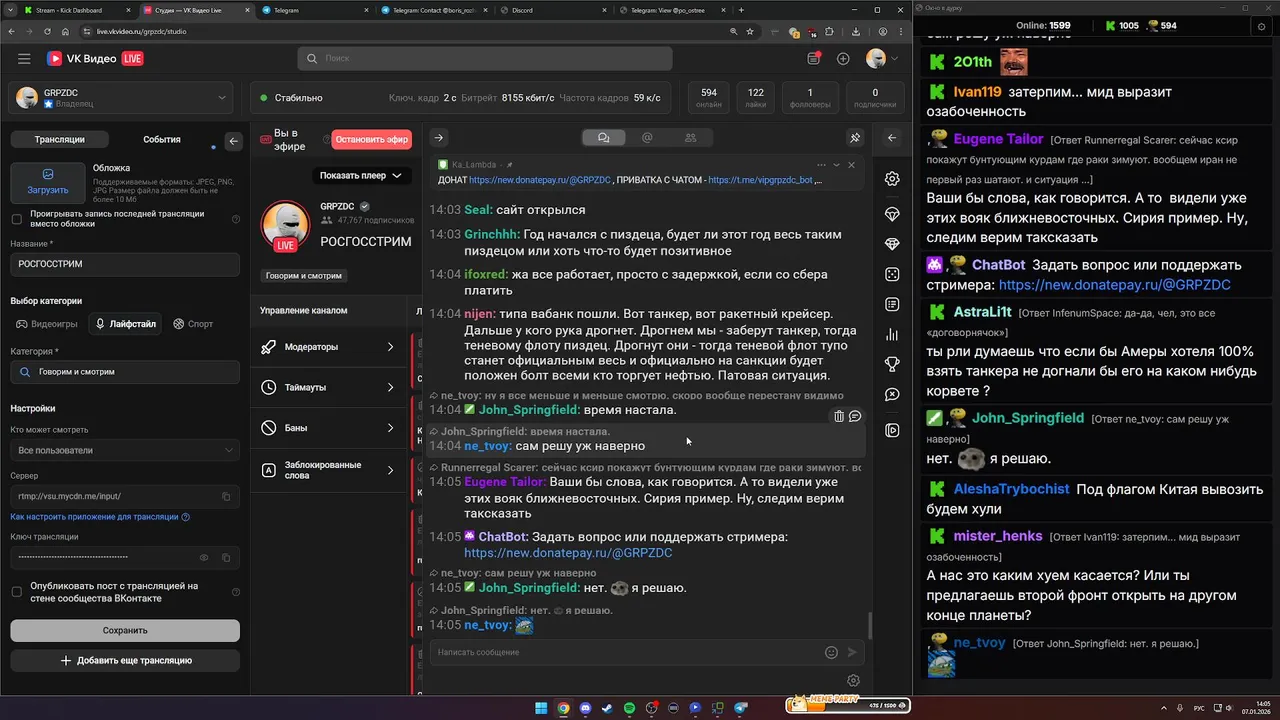Open the VK Видео notifications icon with red dot

click(x=814, y=59)
